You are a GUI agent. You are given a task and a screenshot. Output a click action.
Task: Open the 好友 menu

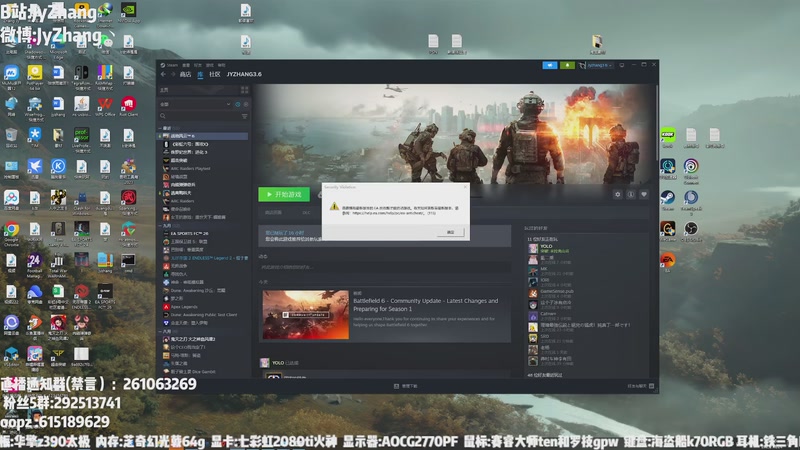click(x=198, y=65)
